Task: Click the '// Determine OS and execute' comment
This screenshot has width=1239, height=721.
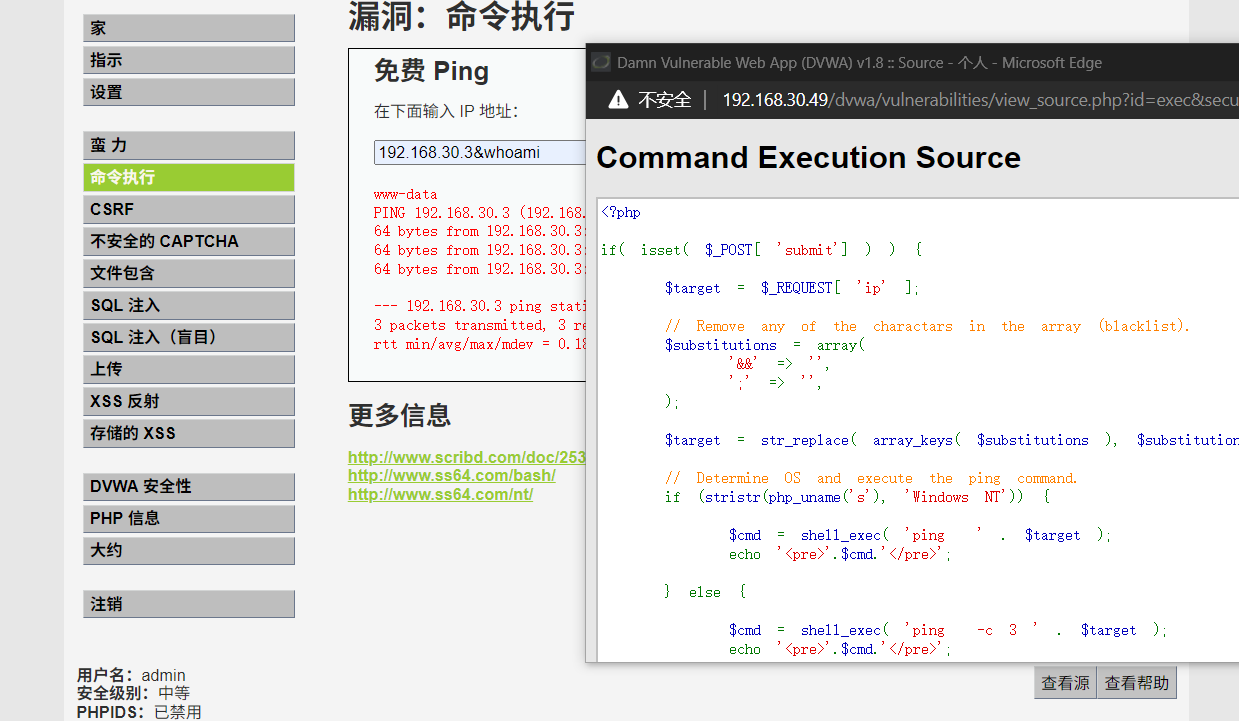Action: 871,478
